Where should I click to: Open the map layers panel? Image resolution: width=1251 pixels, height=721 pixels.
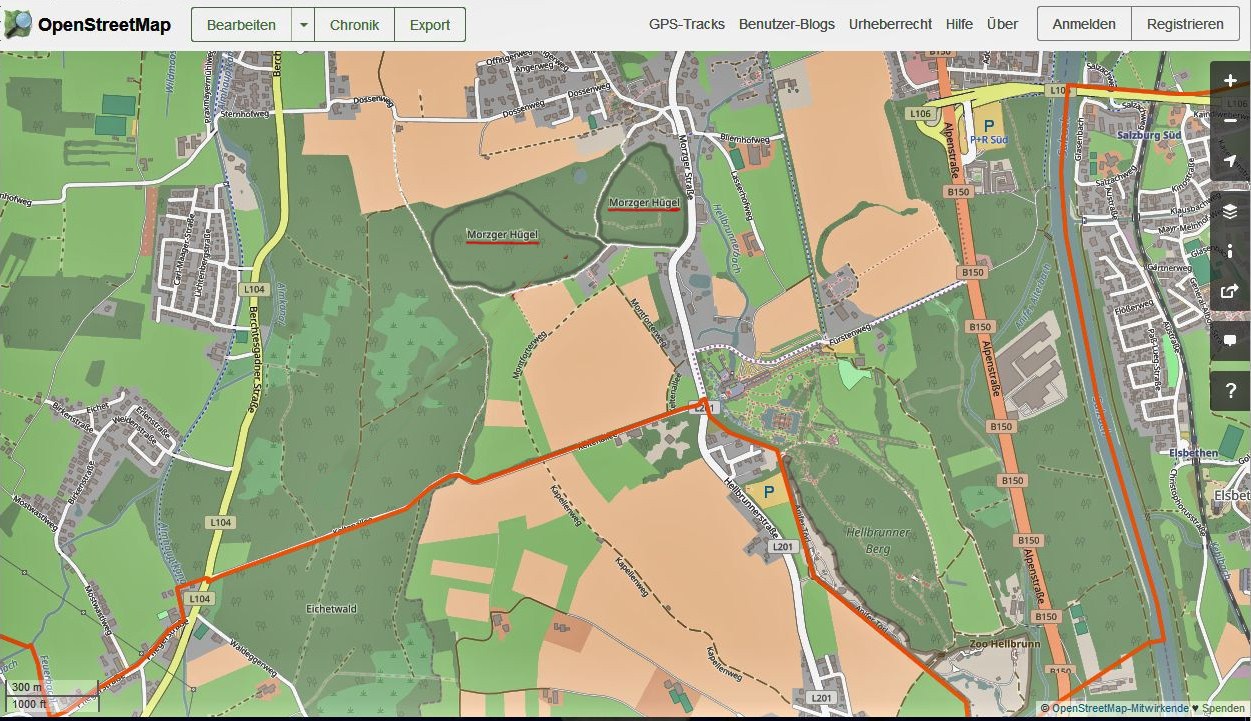click(1230, 211)
